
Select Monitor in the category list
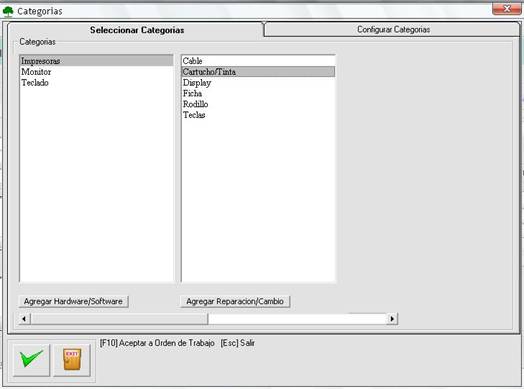pos(96,72)
